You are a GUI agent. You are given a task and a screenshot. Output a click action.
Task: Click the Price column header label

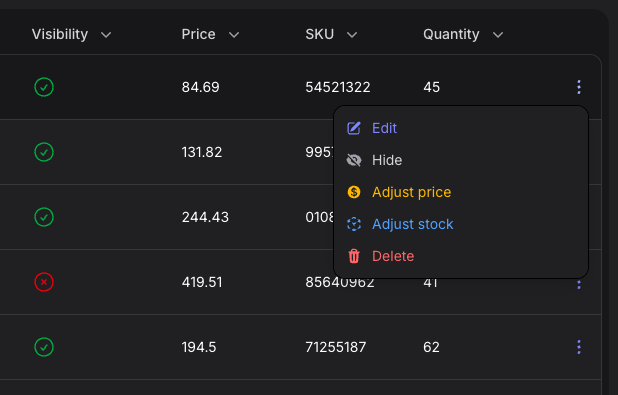[x=198, y=34]
